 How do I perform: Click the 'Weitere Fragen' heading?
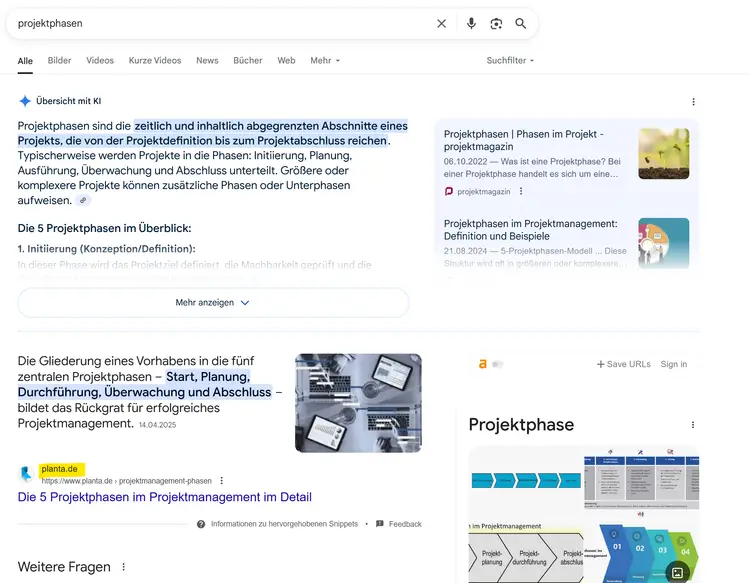(x=64, y=567)
